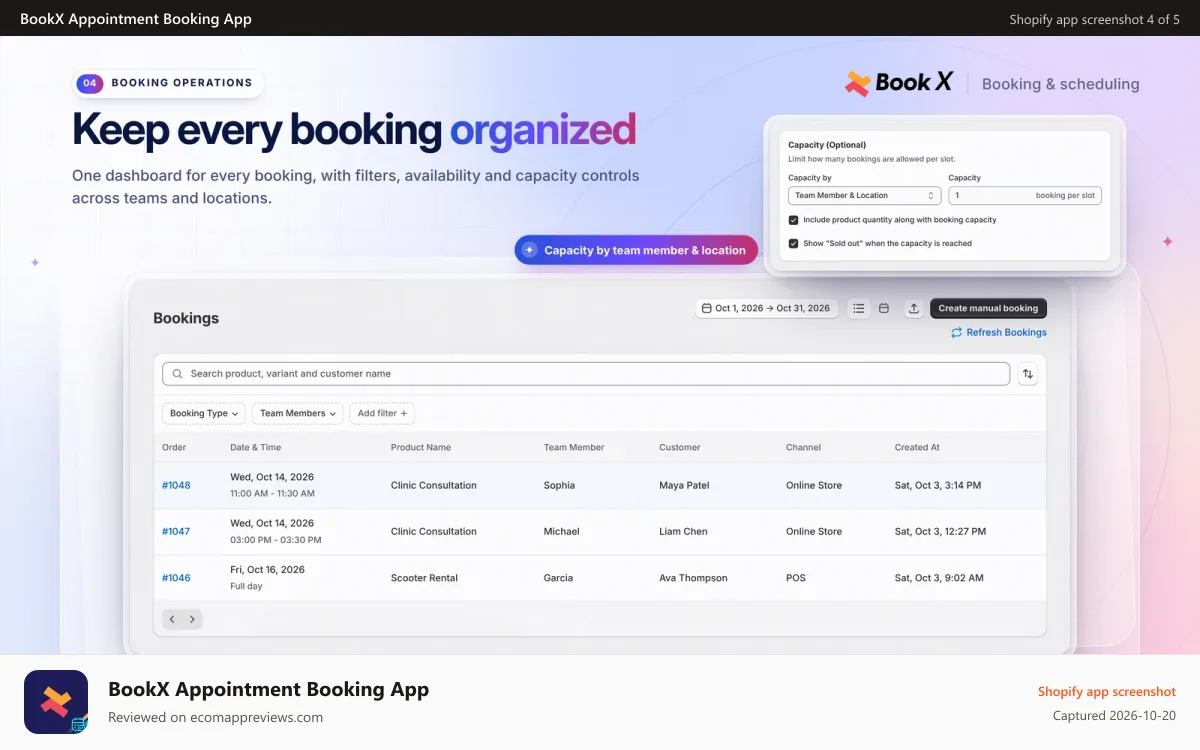Image resolution: width=1200 pixels, height=750 pixels.
Task: Click the search product and customer field
Action: click(586, 374)
